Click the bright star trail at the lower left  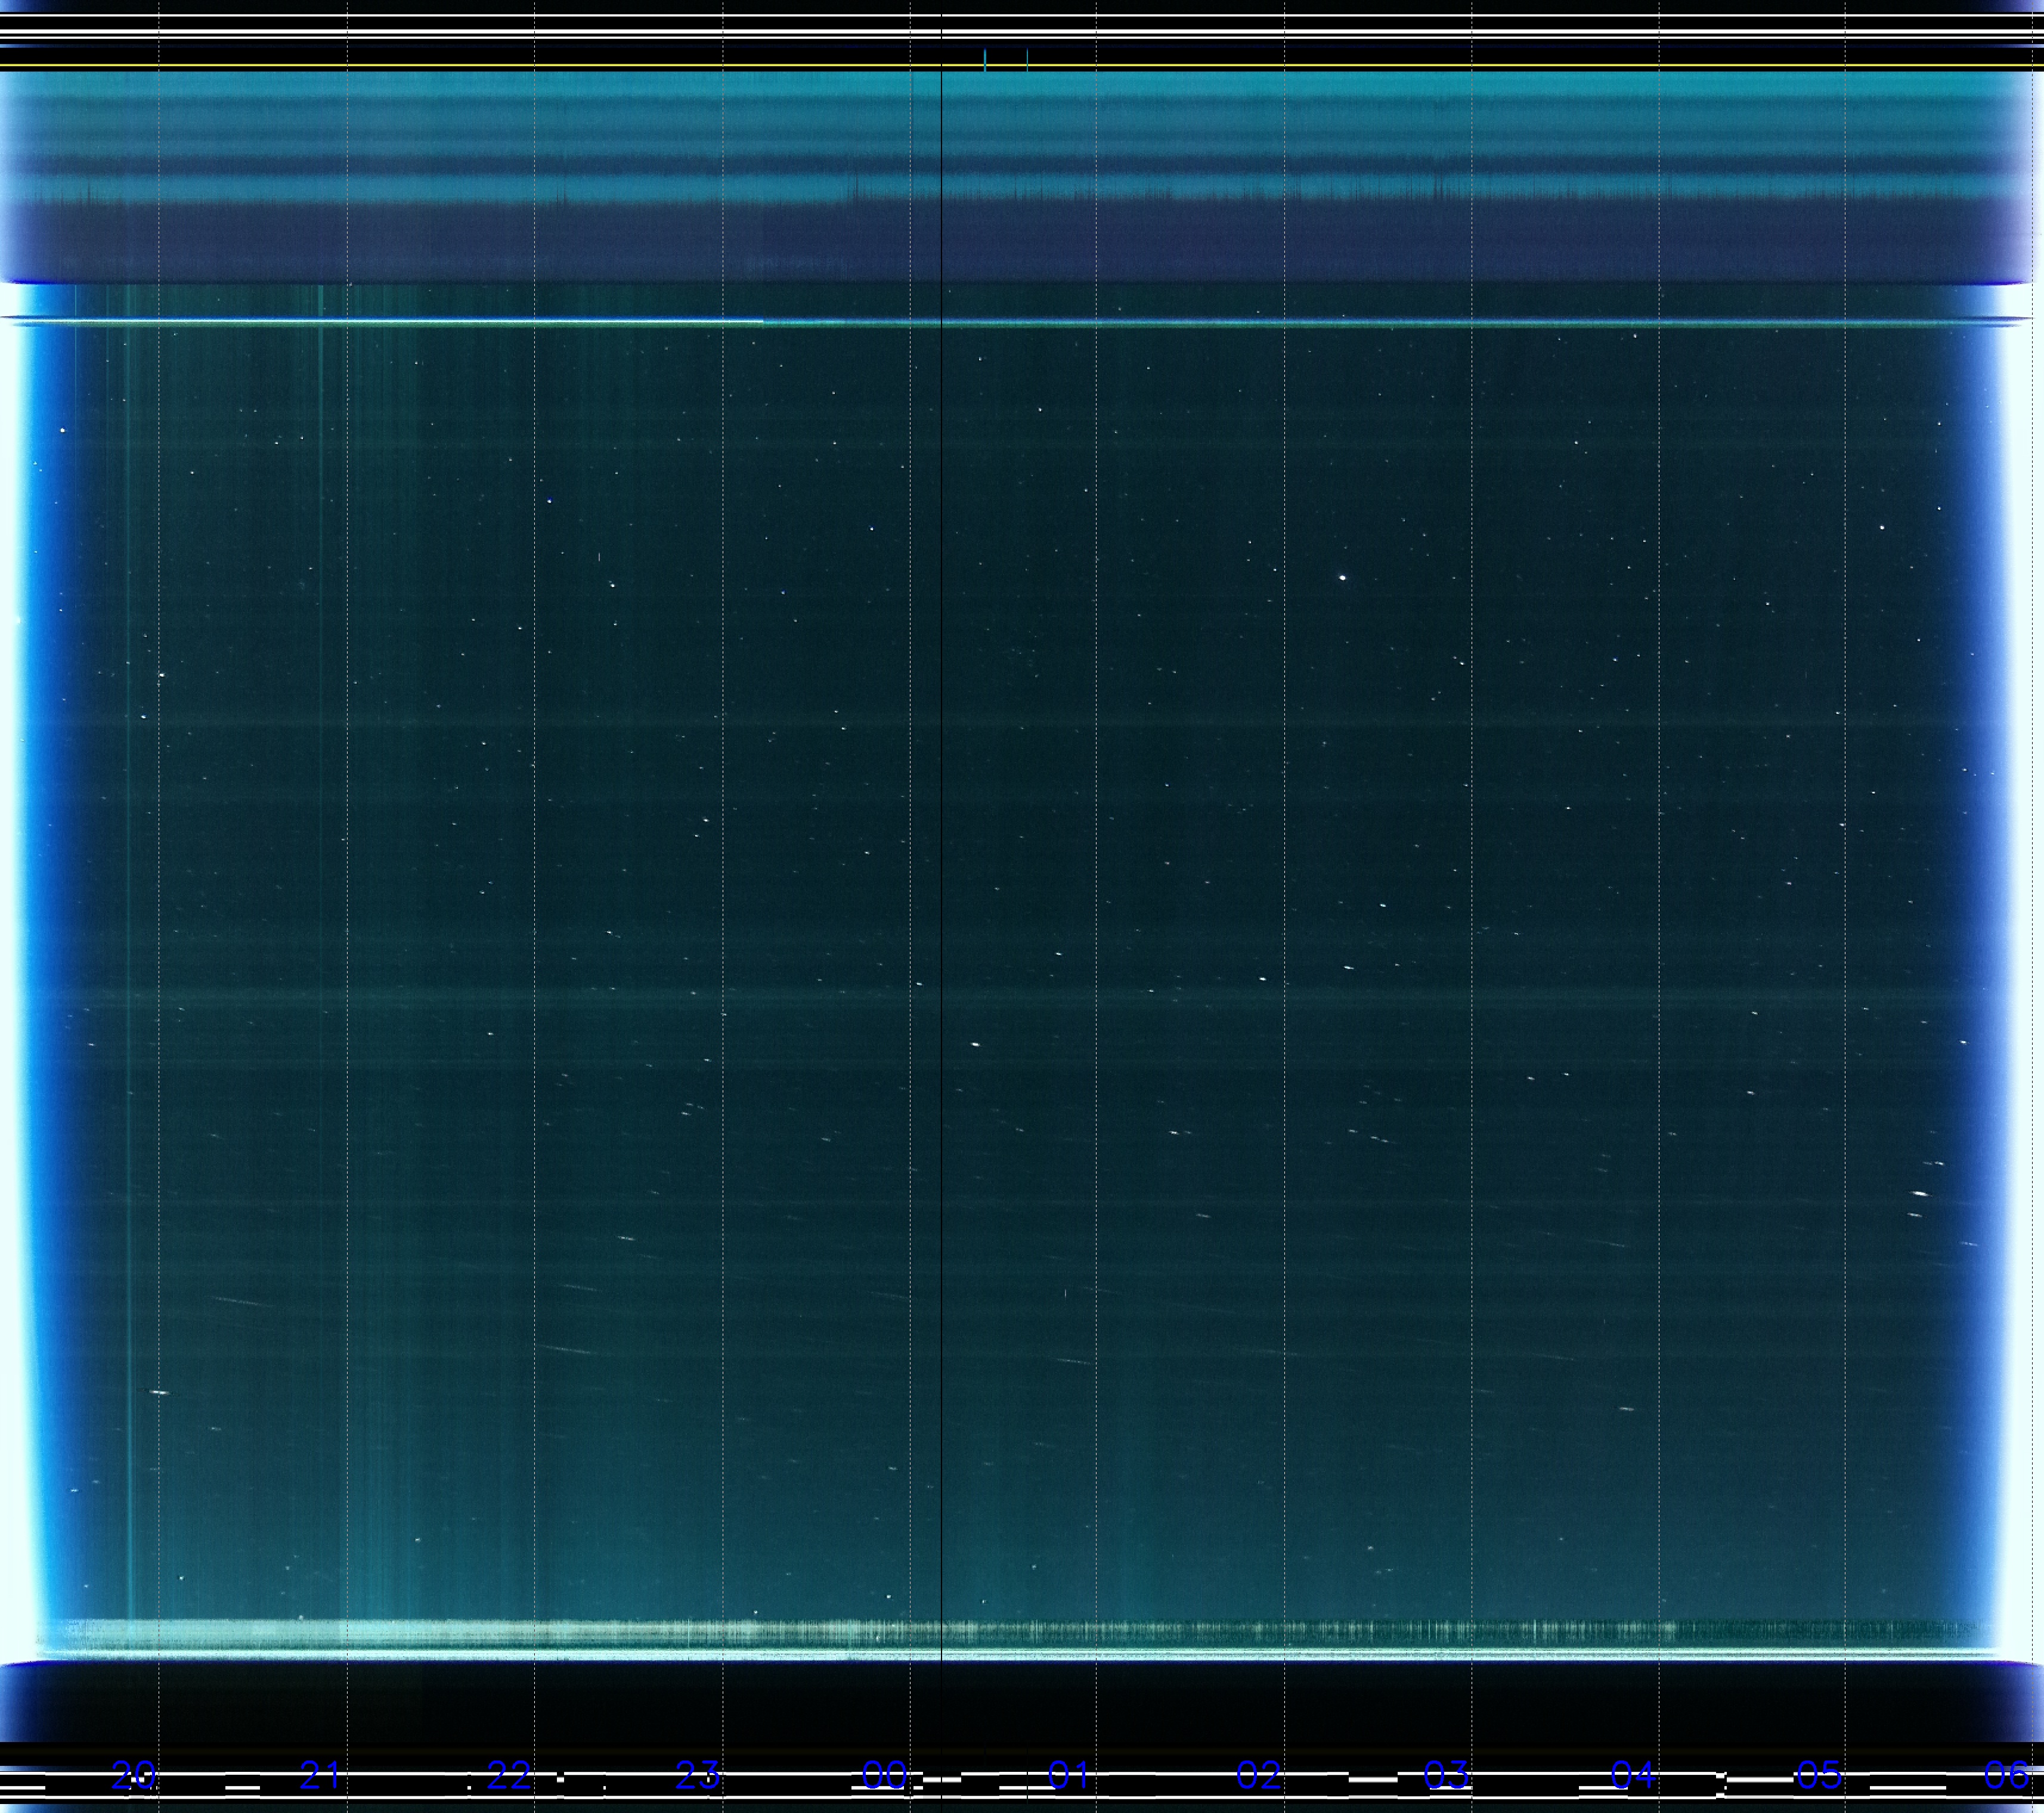[159, 1393]
